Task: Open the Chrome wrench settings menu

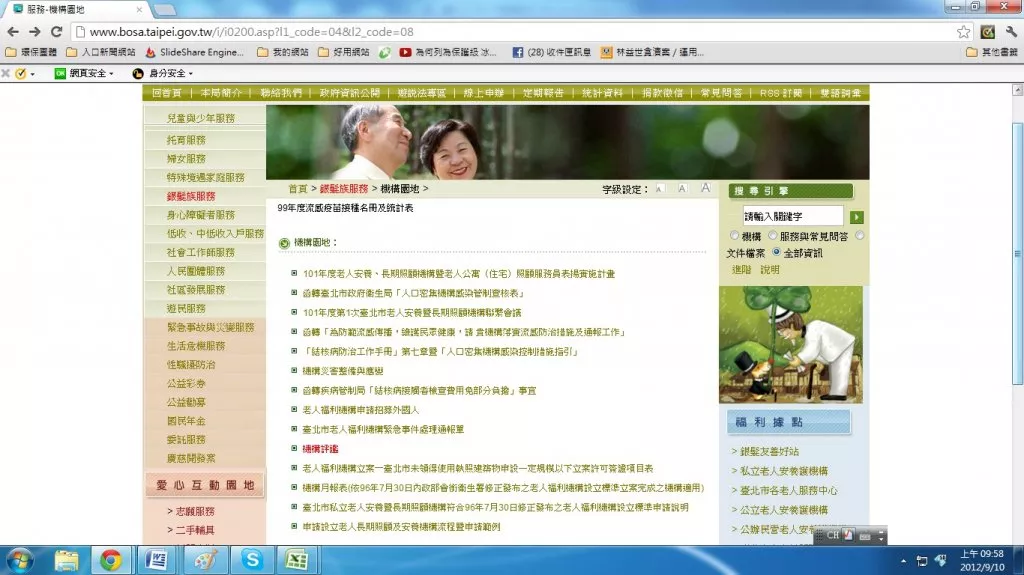Action: click(x=1012, y=31)
